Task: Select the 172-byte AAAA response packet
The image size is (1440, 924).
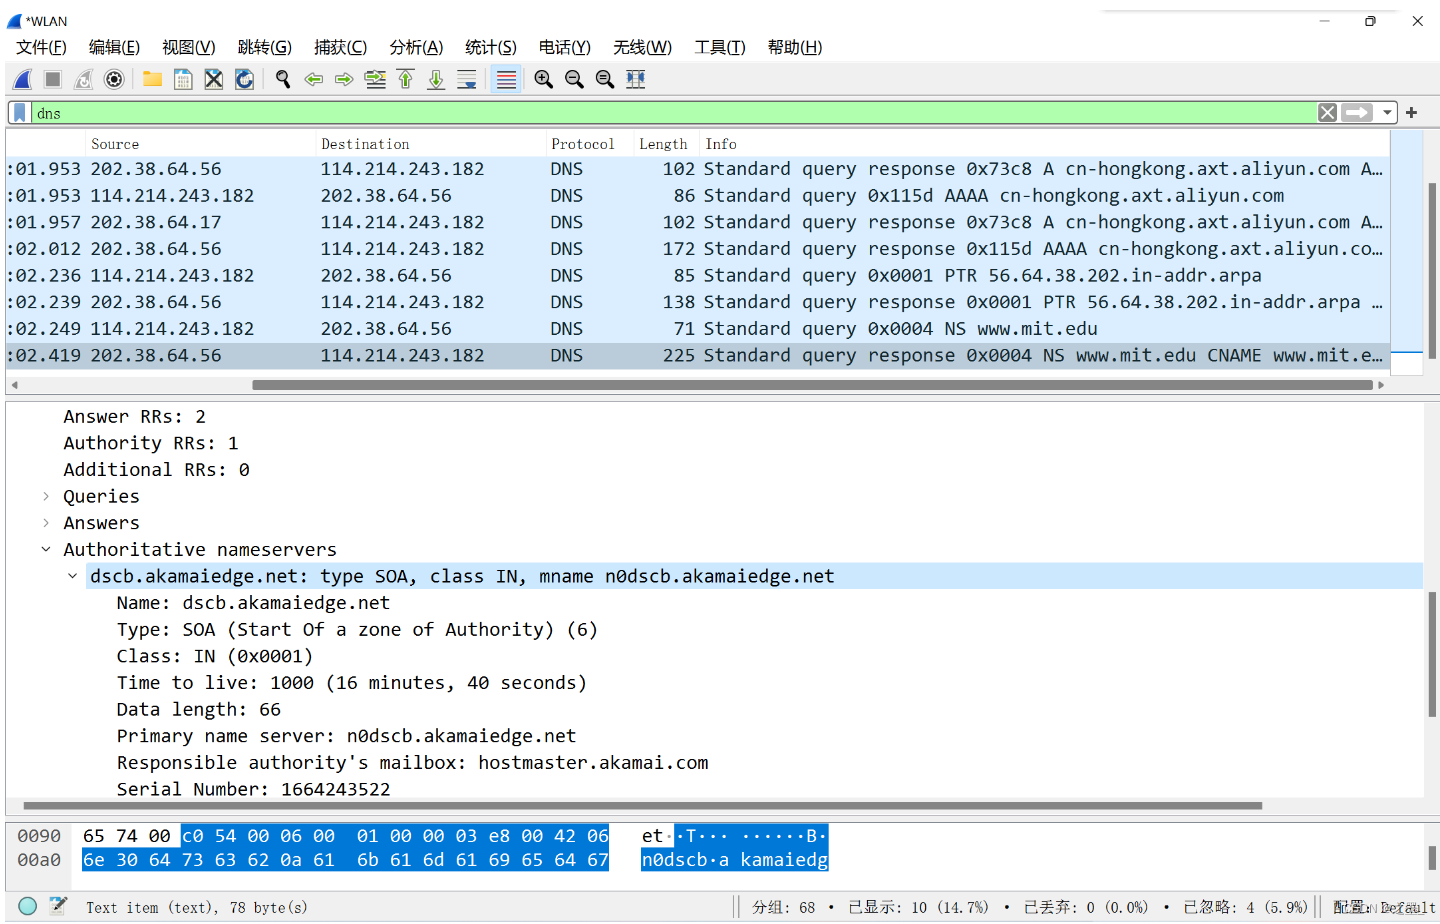Action: (x=698, y=249)
